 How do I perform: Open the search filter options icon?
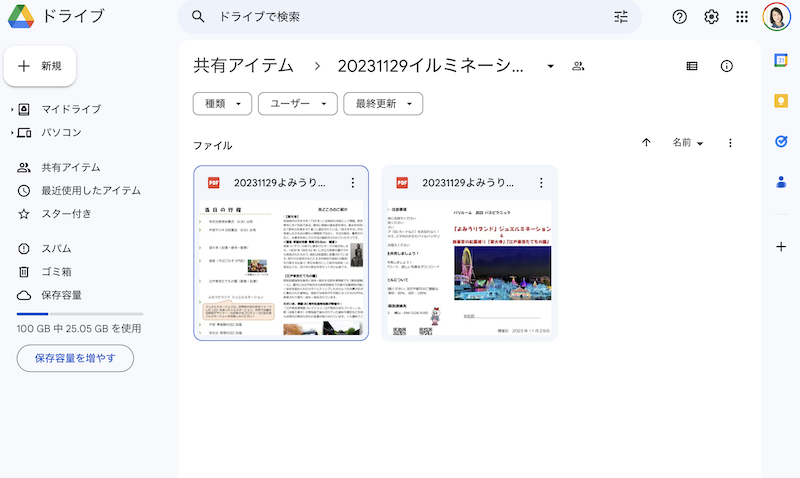pos(621,17)
